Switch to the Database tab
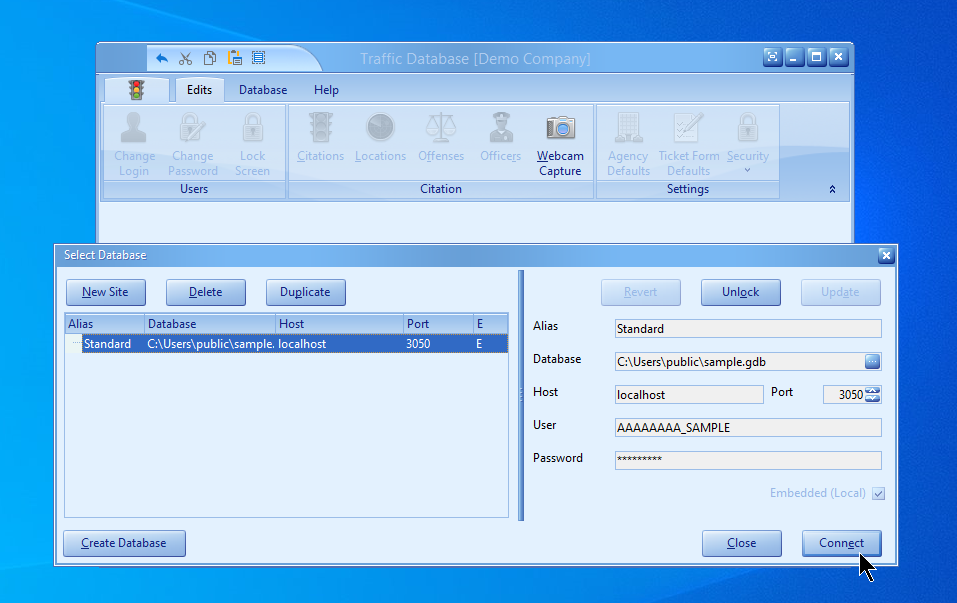This screenshot has width=957, height=603. pos(263,90)
